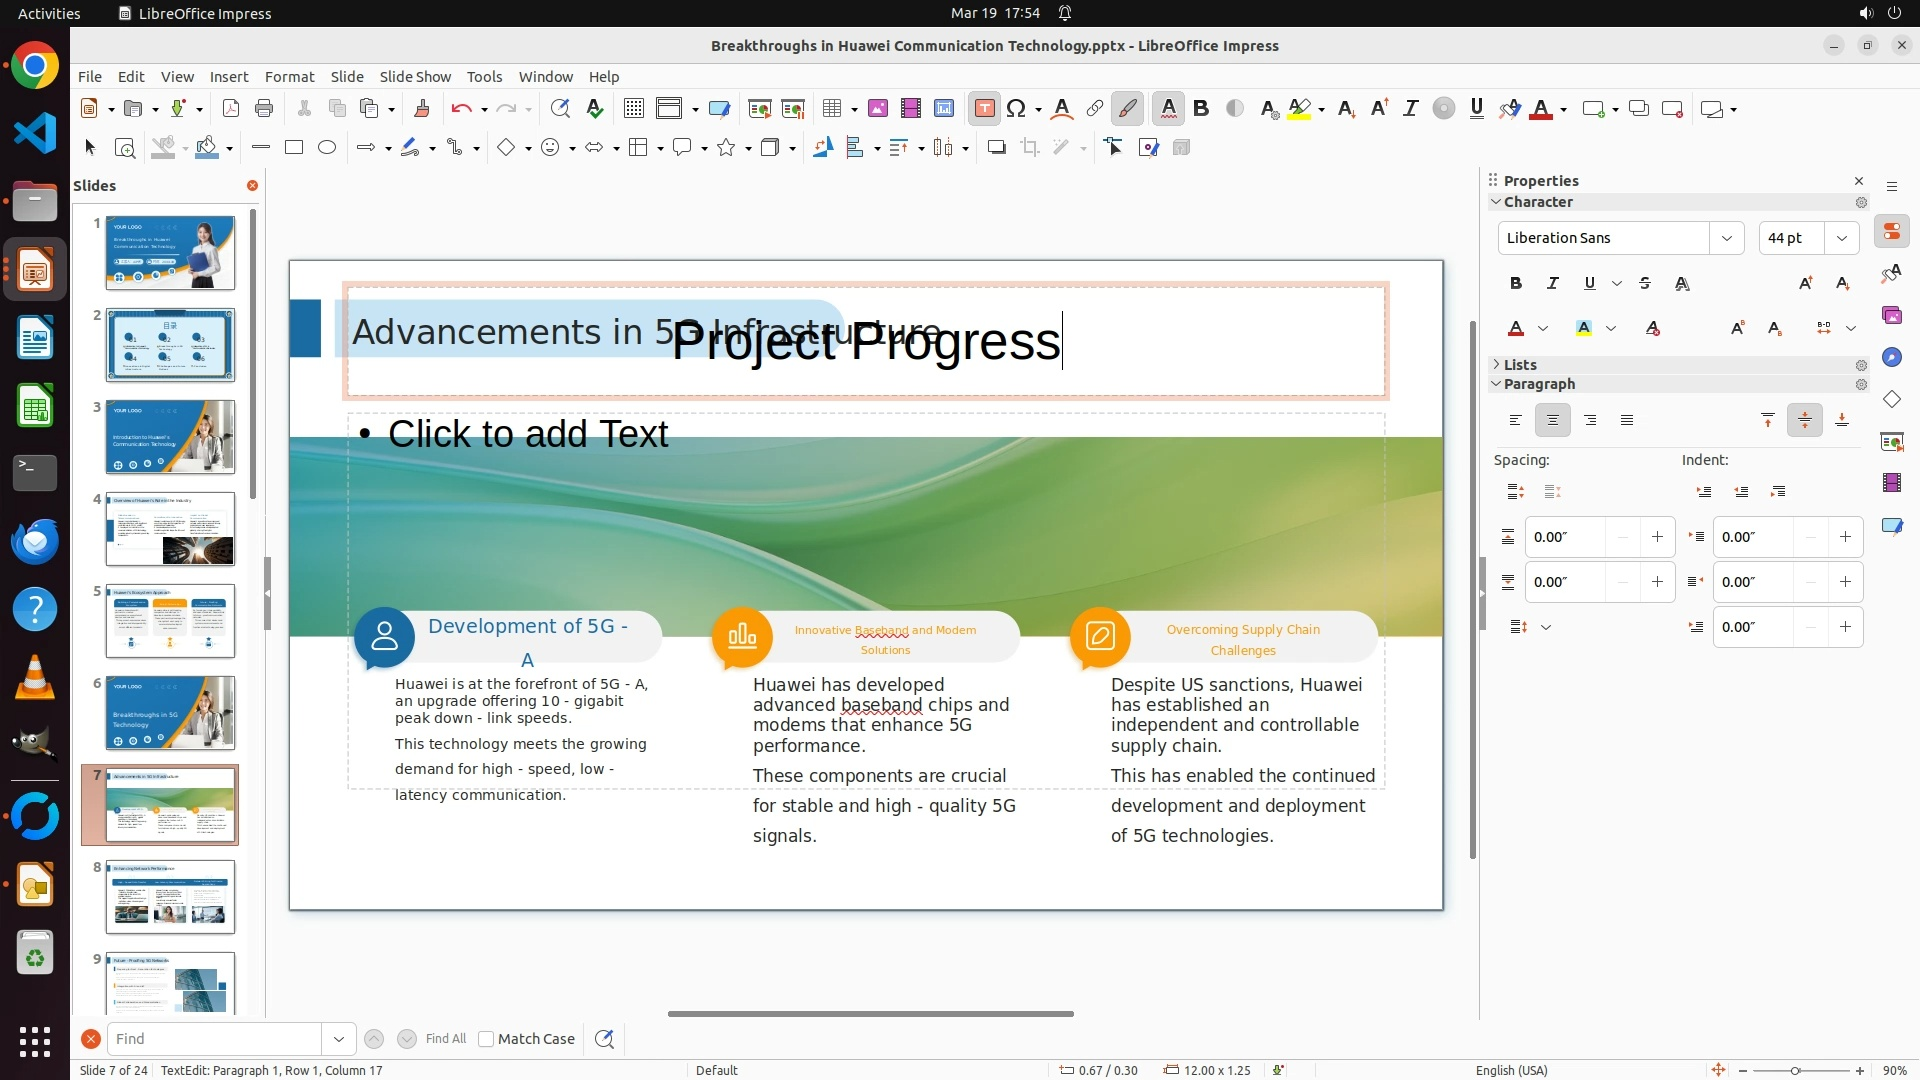Select the Rectangle drawing tool
Viewport: 1920px width, 1080px height.
(x=294, y=148)
